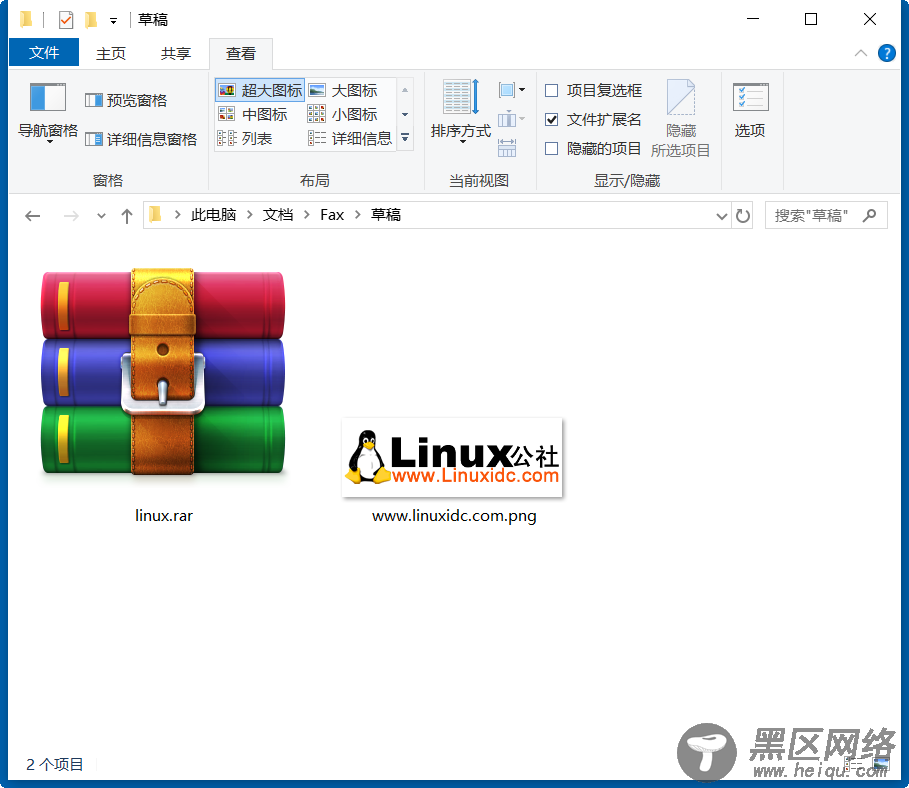Screen dimensions: 909x788
Task: Go back with the left arrow
Action: [32, 216]
